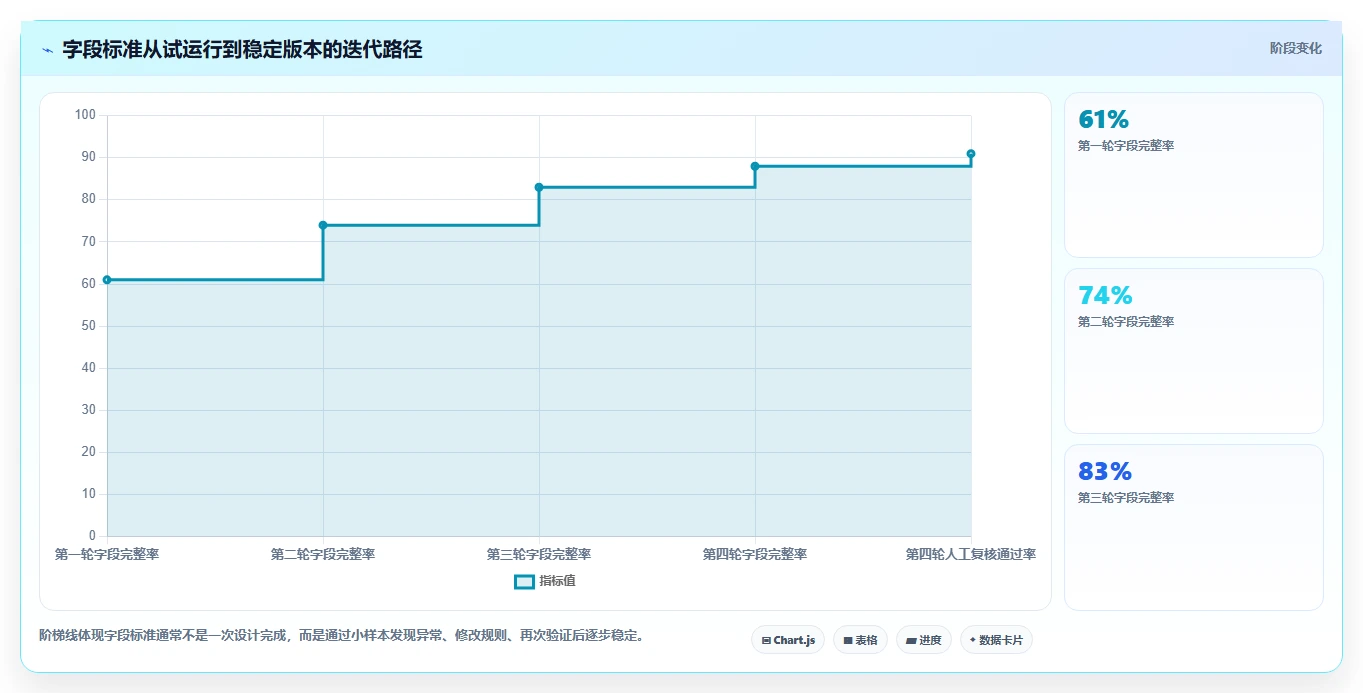Click the y-axis value 80

click(89, 199)
